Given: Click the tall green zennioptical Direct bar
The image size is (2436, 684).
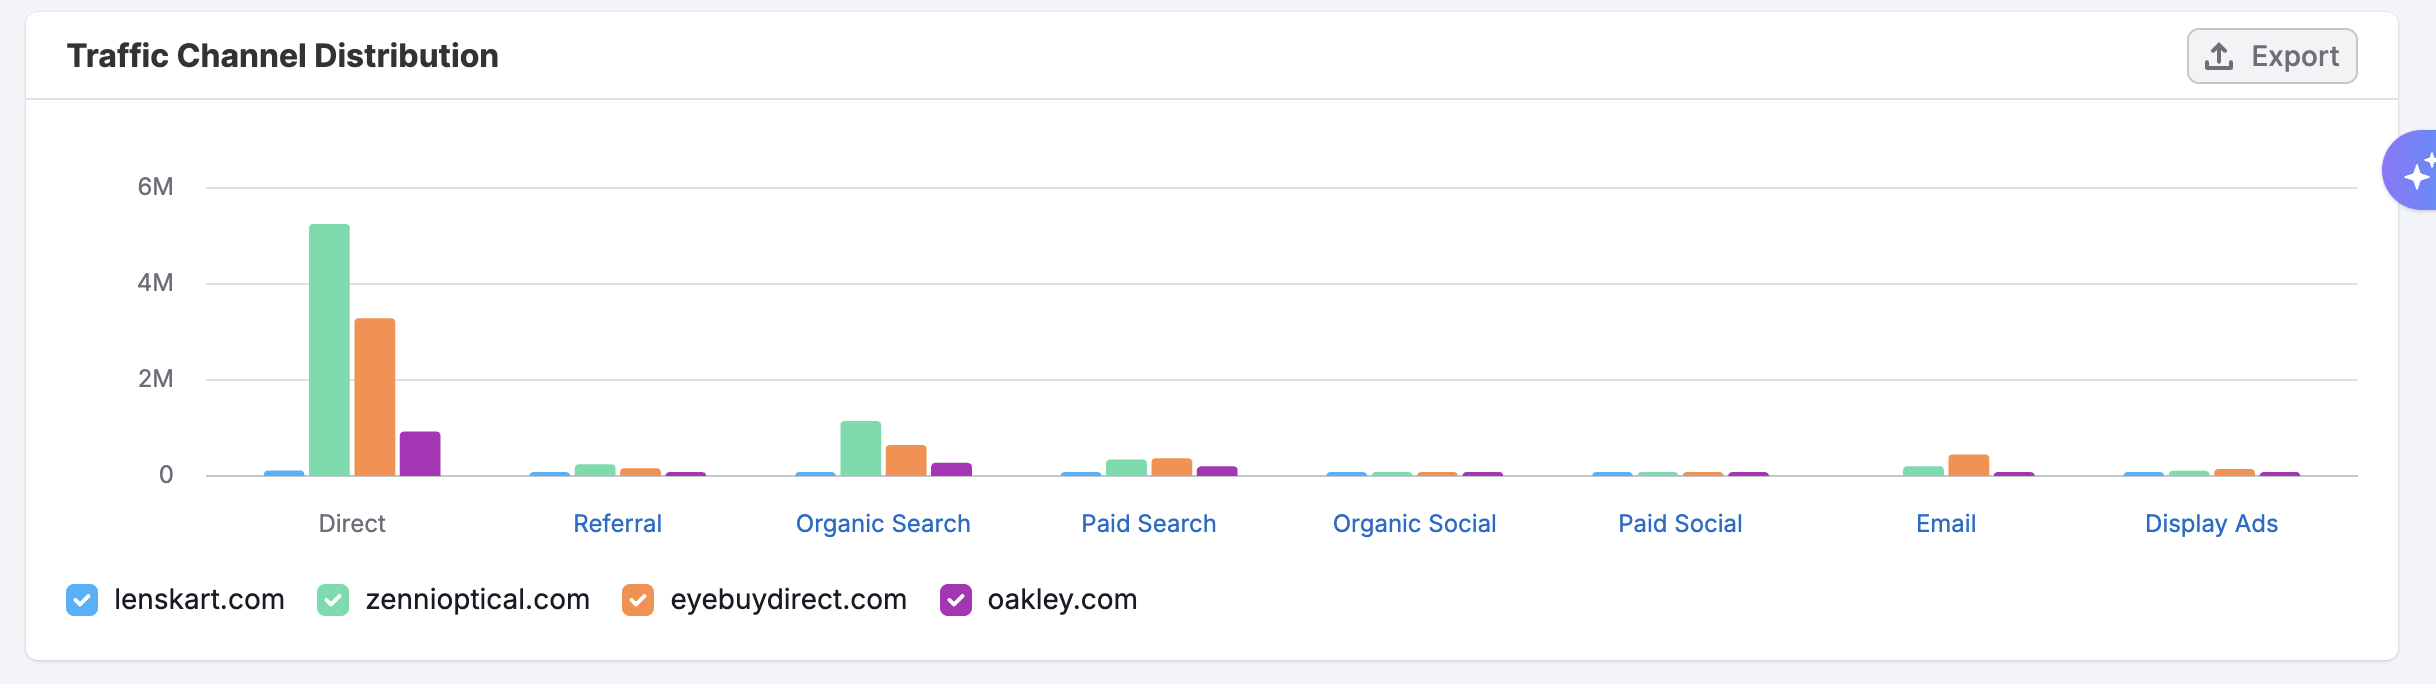Looking at the screenshot, I should [329, 350].
